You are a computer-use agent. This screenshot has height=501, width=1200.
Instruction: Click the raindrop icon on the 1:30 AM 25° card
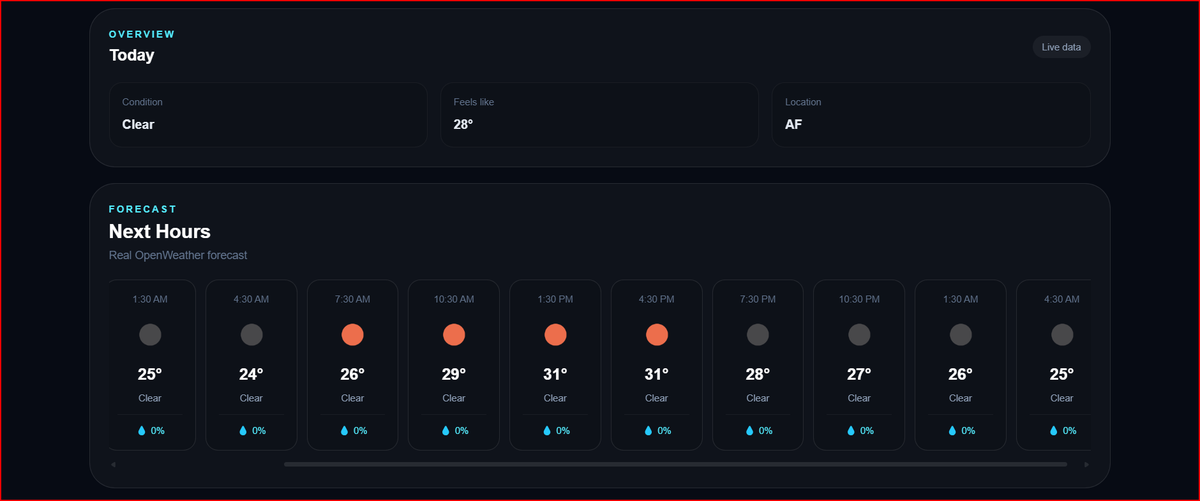click(142, 431)
